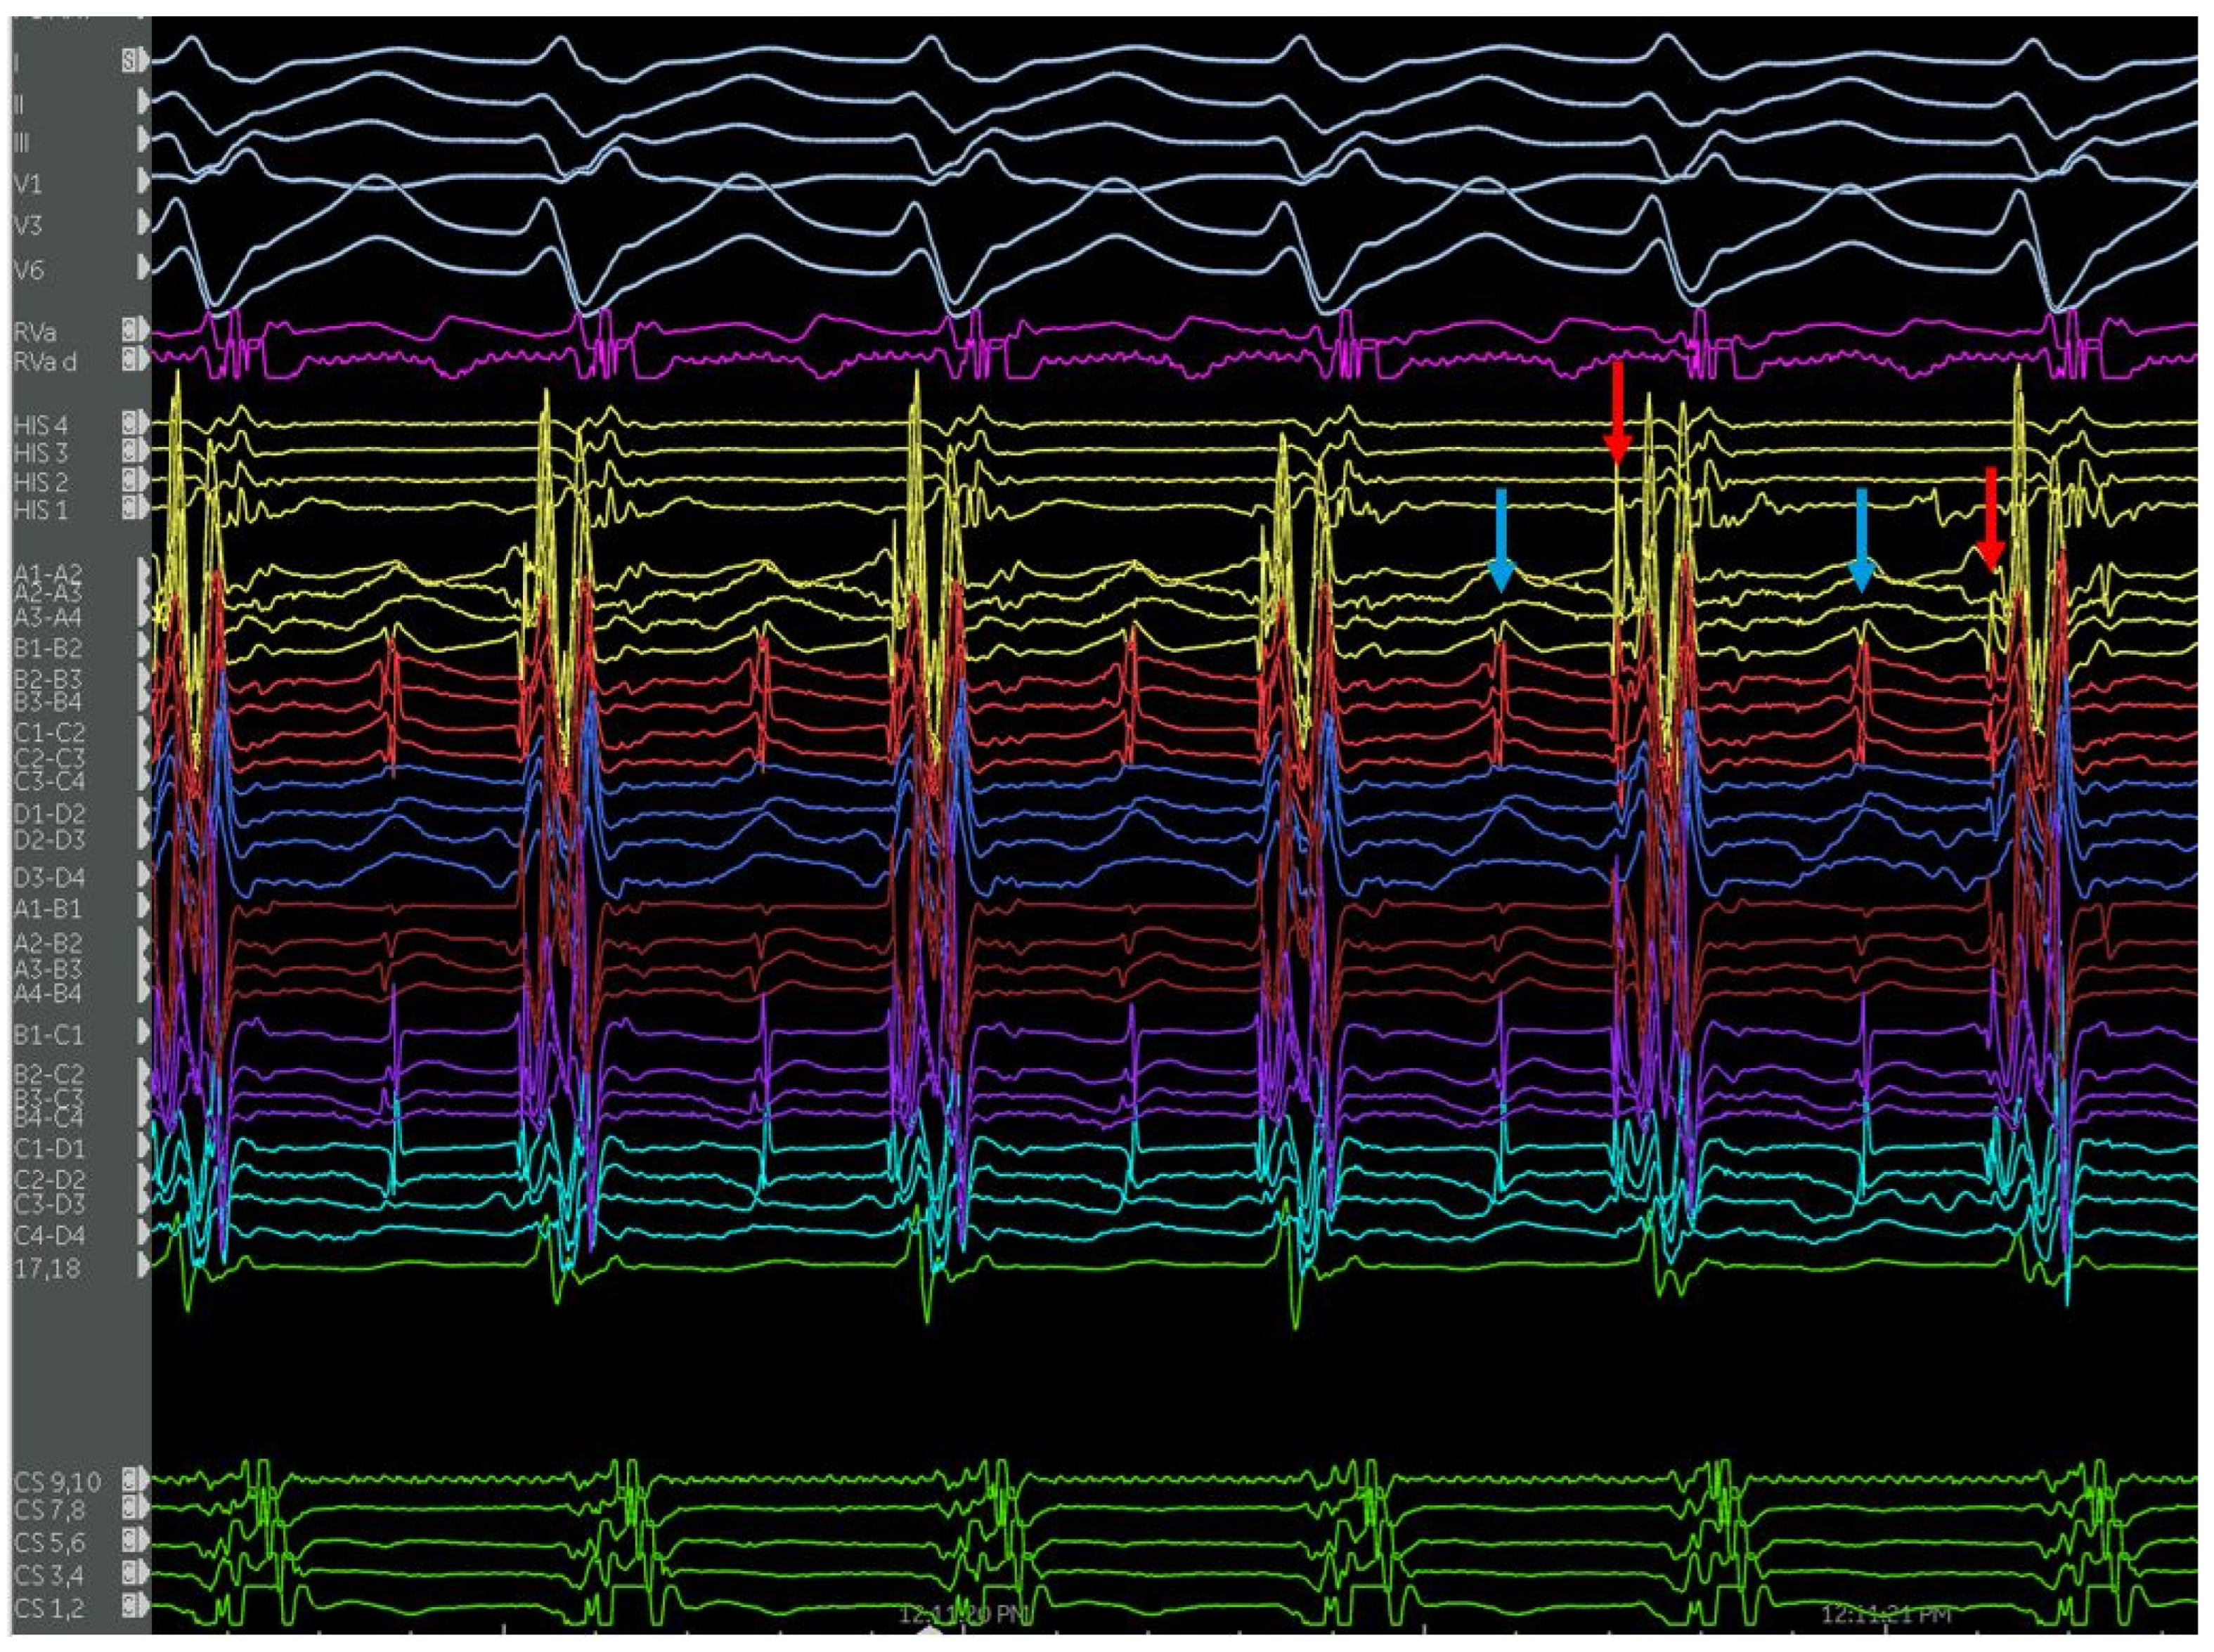This screenshot has width=2214, height=1652.
Task: Click the triangle marker for lead V6
Action: 144,267
